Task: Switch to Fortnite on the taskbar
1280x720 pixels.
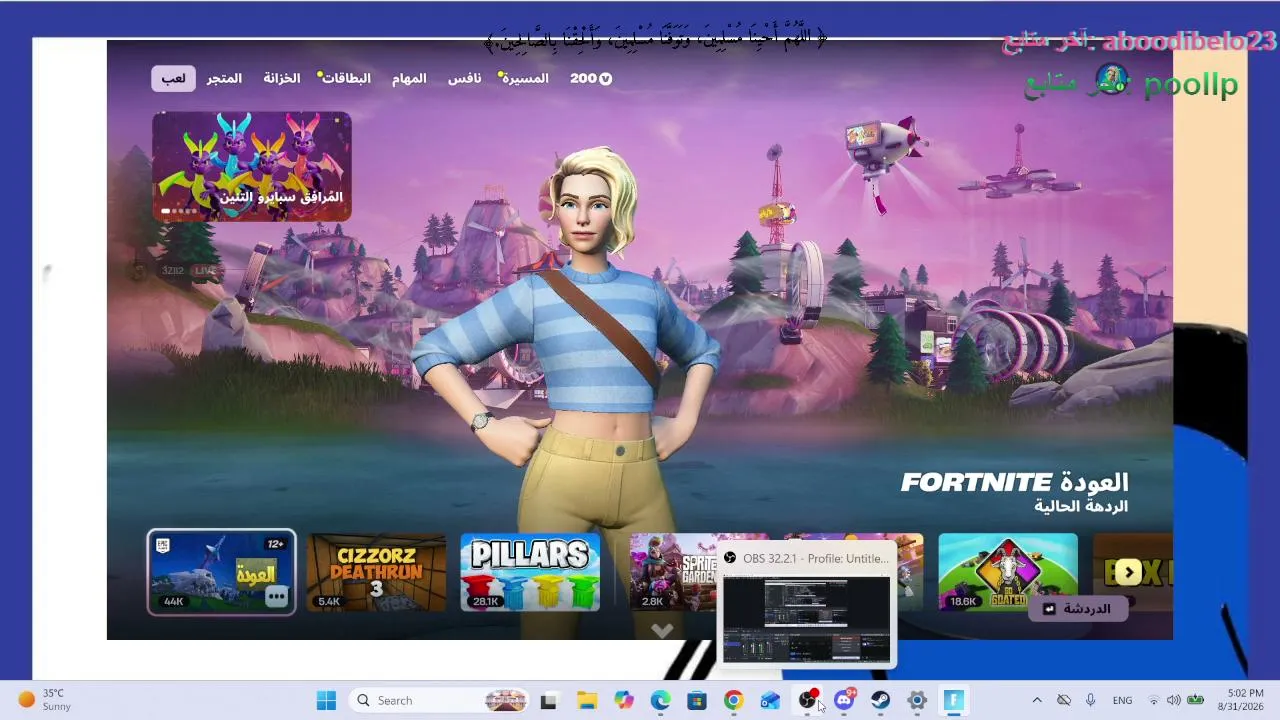Action: pyautogui.click(x=953, y=700)
